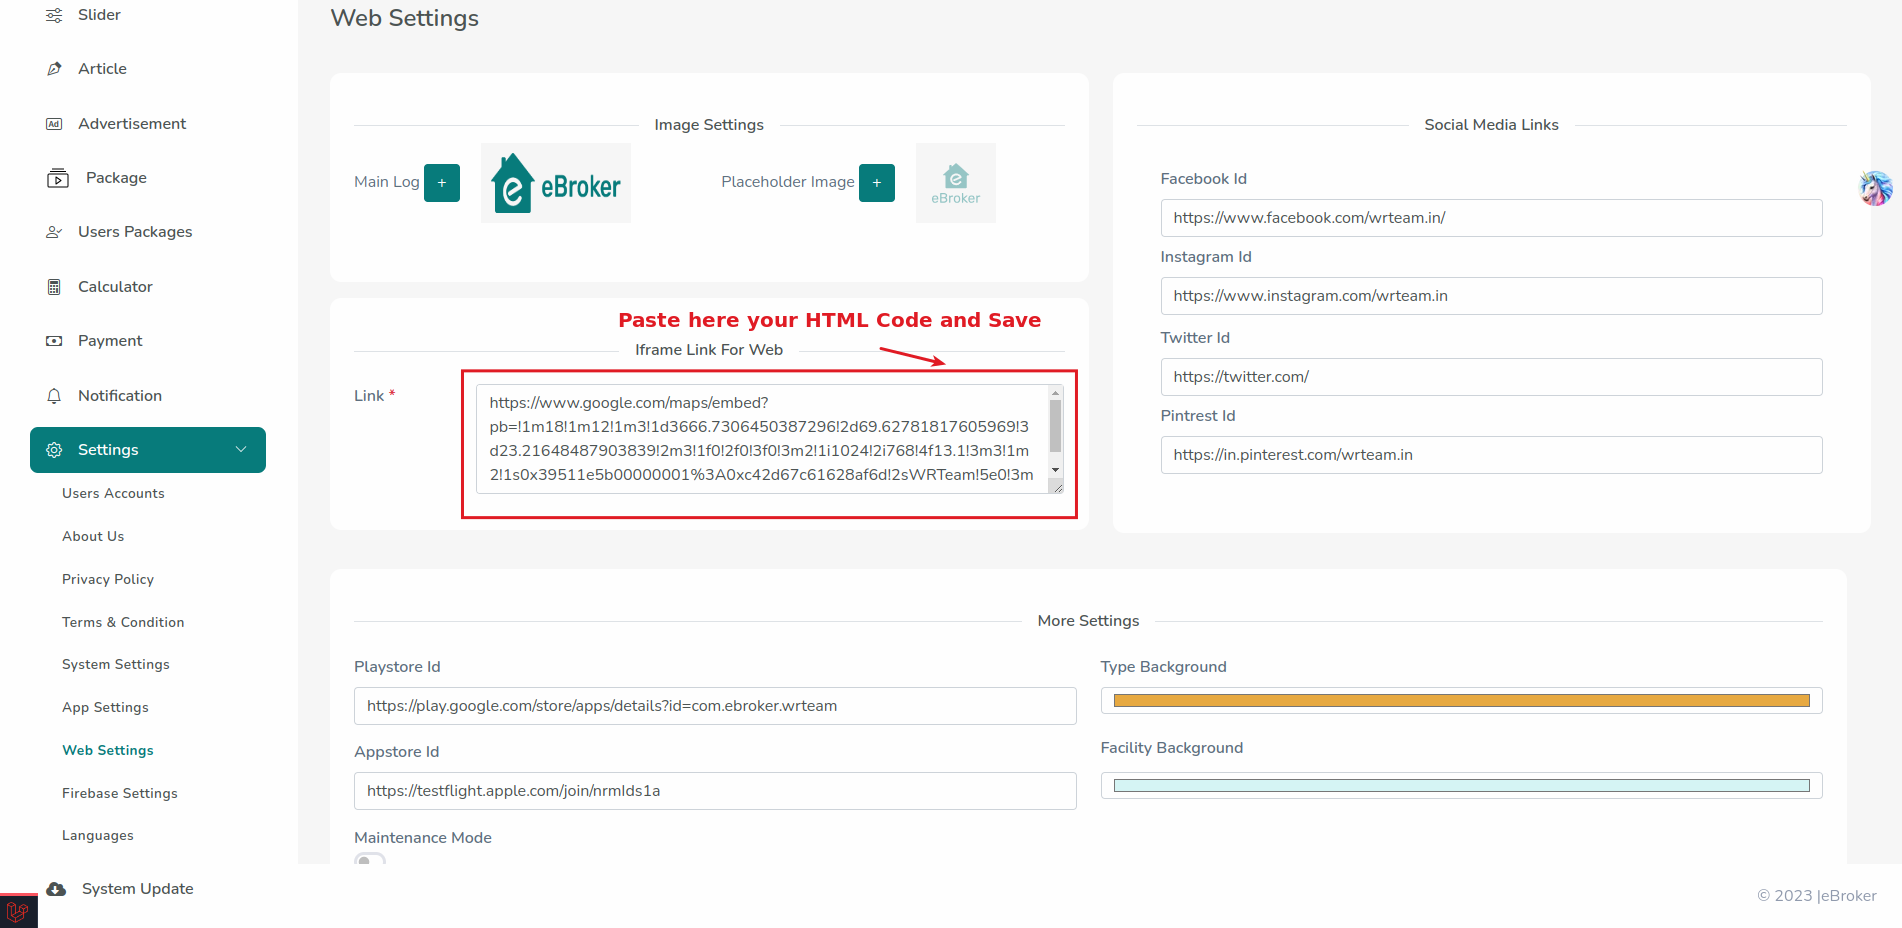Open the placeholder image thumbnail

pyautogui.click(x=956, y=183)
